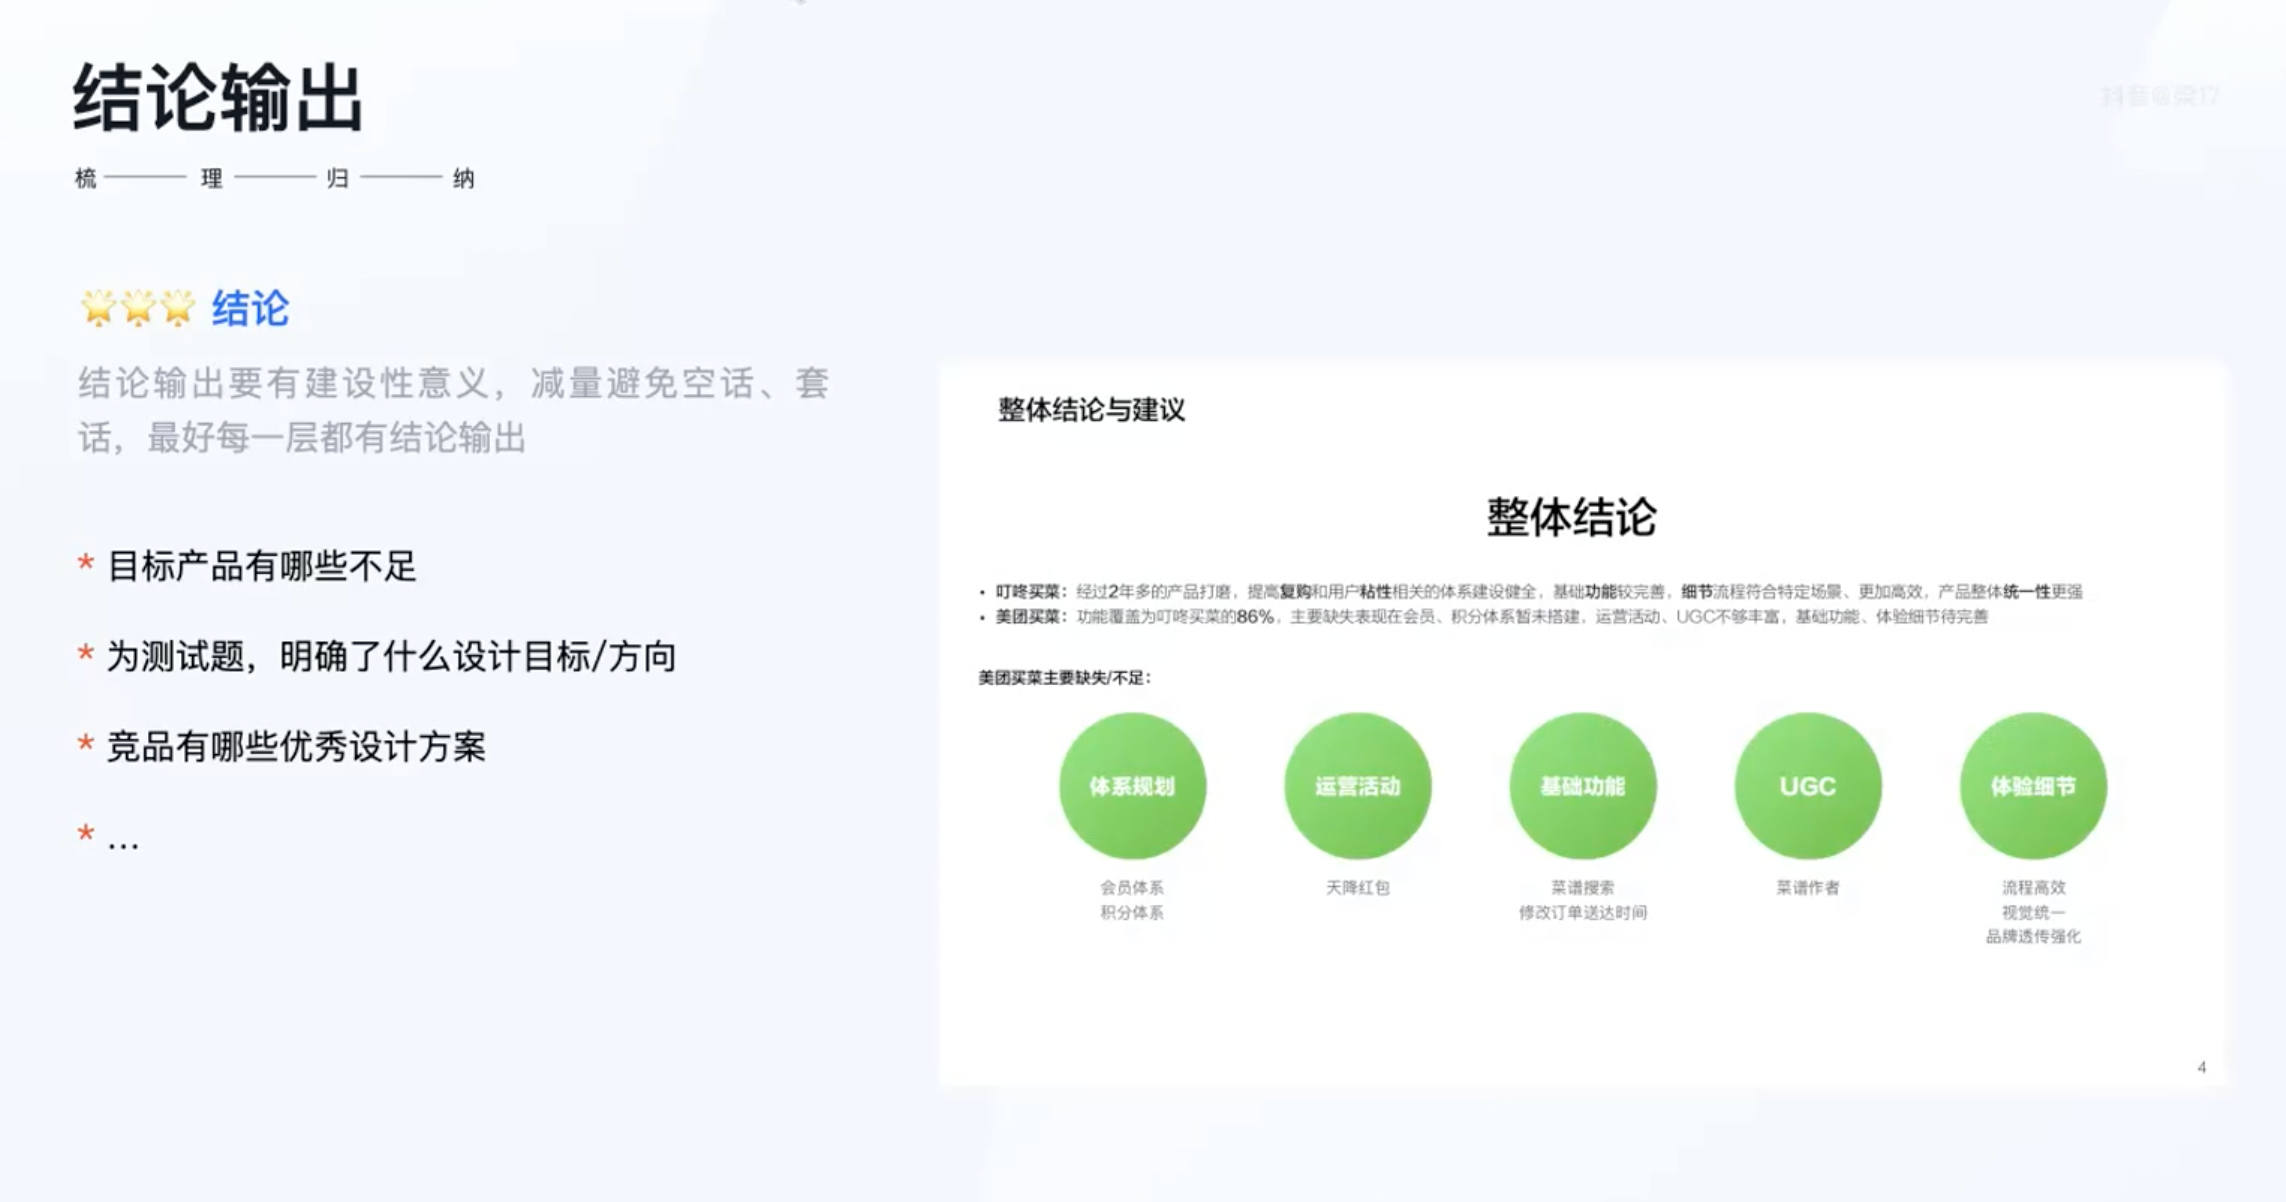Click the 菜谱作者 label
This screenshot has height=1202, width=2286.
tap(1807, 887)
